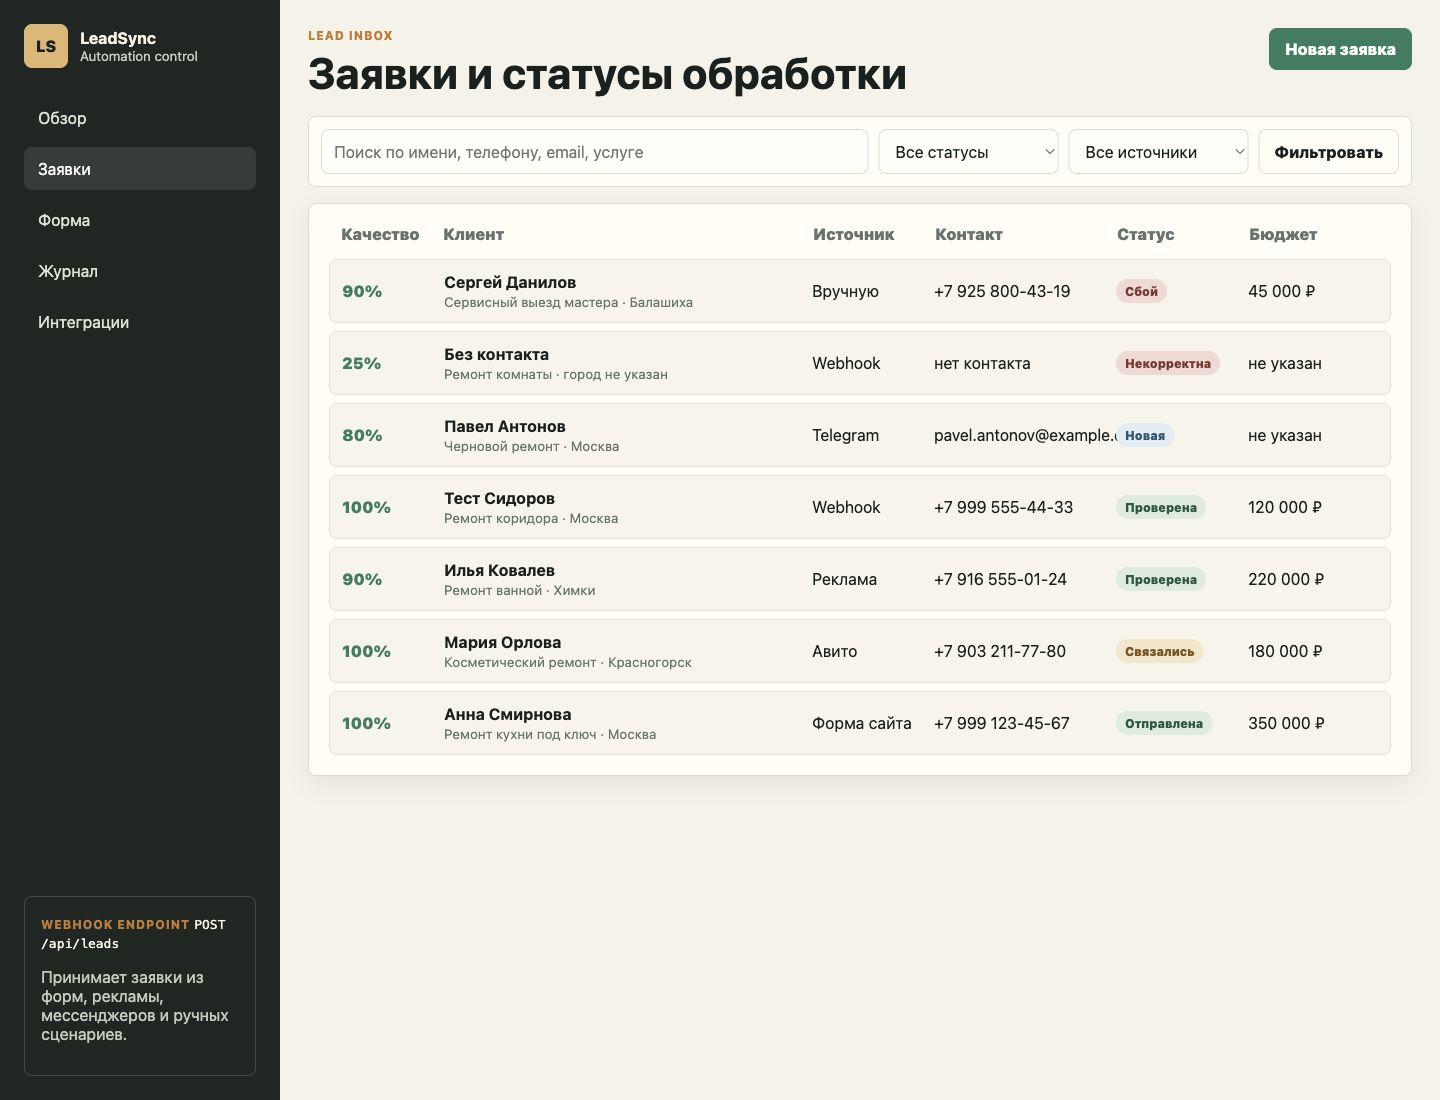Click the LS logo icon
This screenshot has height=1100, width=1440.
tap(46, 46)
